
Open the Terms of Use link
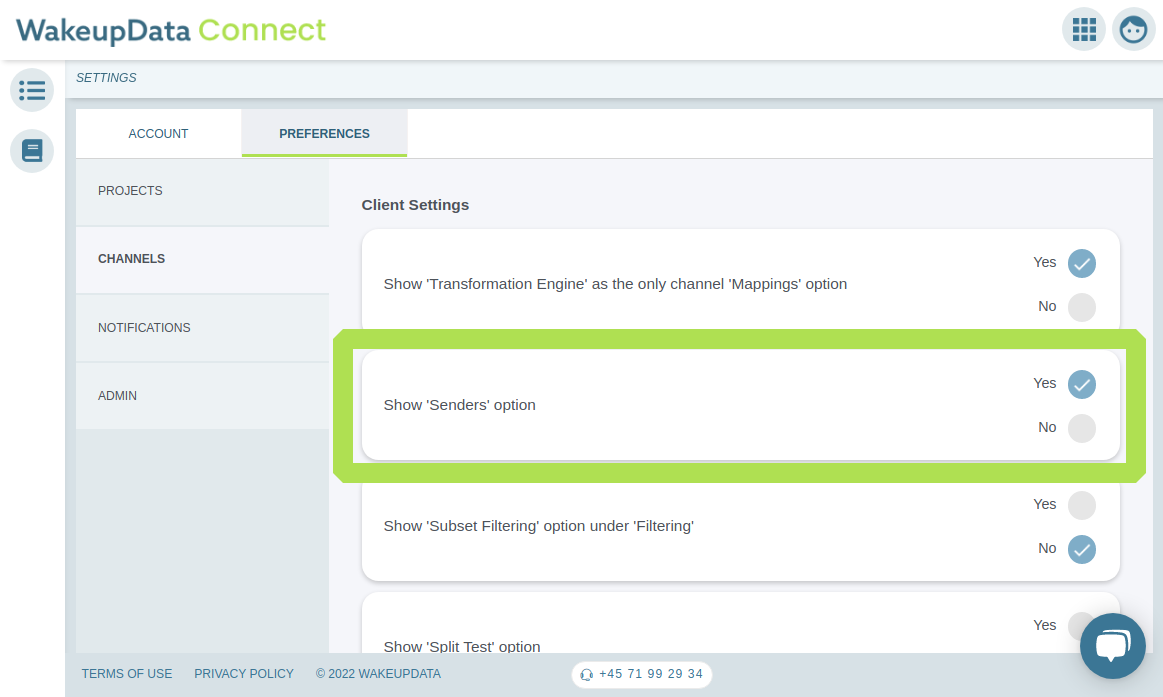coord(127,673)
